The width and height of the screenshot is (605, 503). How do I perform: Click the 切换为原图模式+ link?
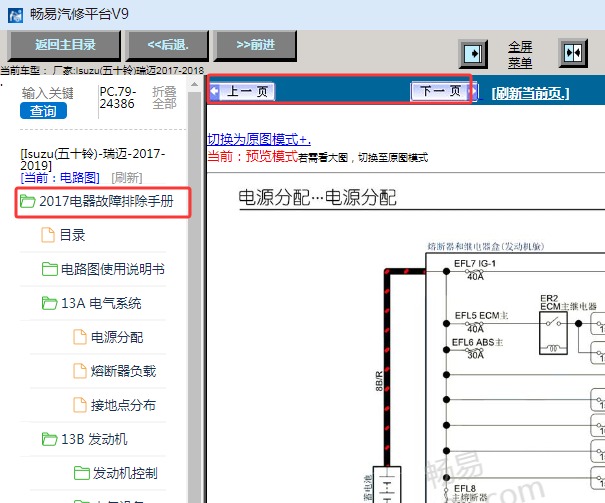coord(259,139)
